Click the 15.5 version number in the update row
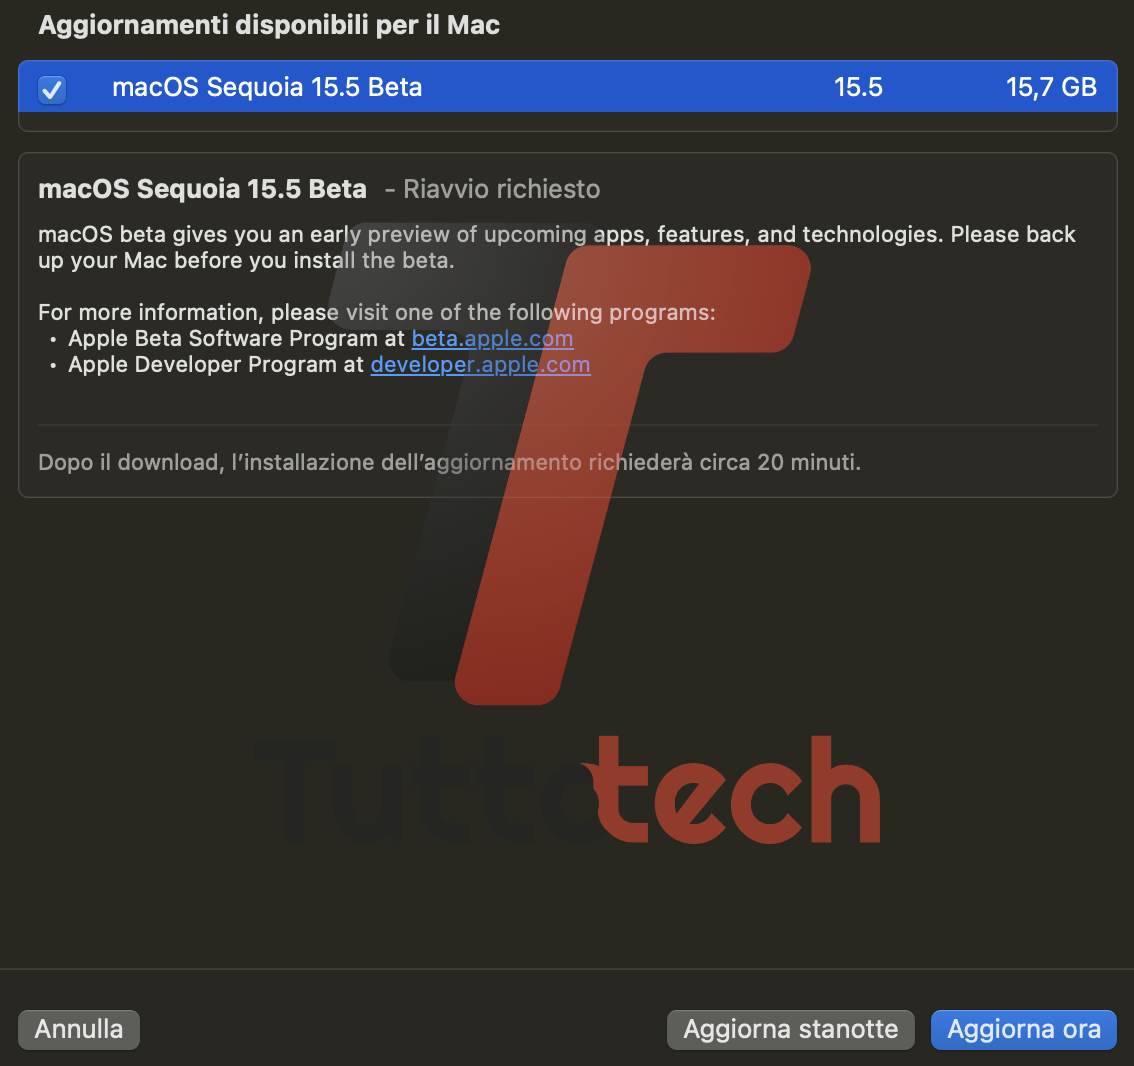Image resolution: width=1134 pixels, height=1066 pixels. pos(858,88)
